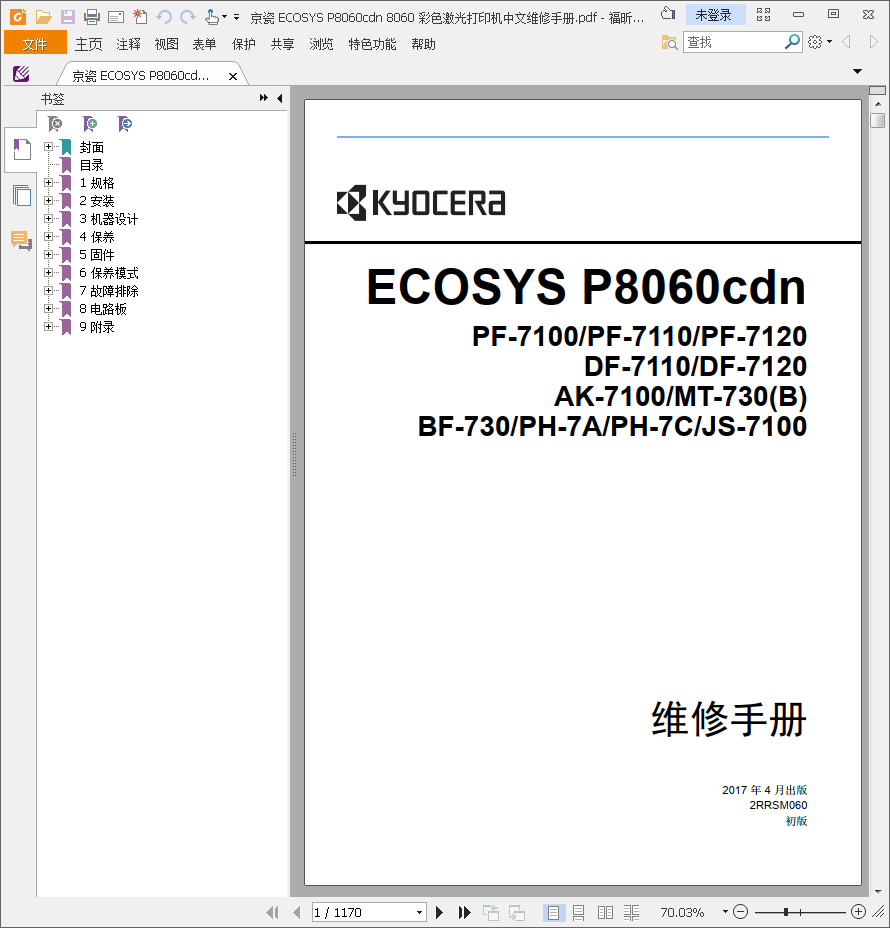Click the 未登录 sign-in button
Viewport: 890px width, 928px height.
point(714,15)
